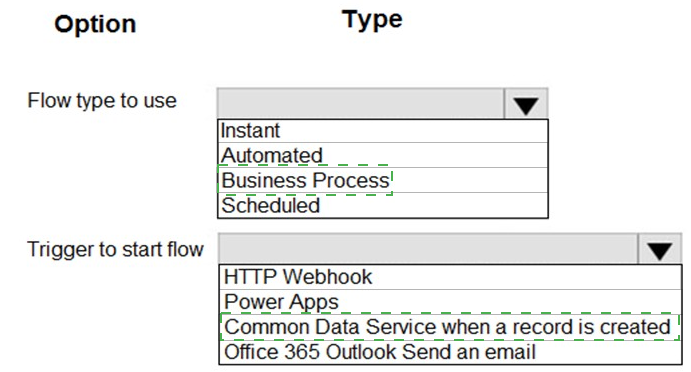Select last entry in flow type list
Viewport: 691px width, 372px height.
[x=383, y=205]
